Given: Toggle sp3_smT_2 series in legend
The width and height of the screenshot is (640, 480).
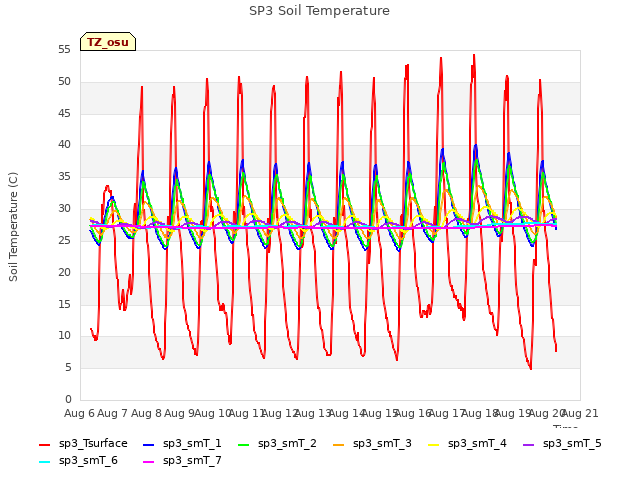Looking at the screenshot, I should coord(277,444).
